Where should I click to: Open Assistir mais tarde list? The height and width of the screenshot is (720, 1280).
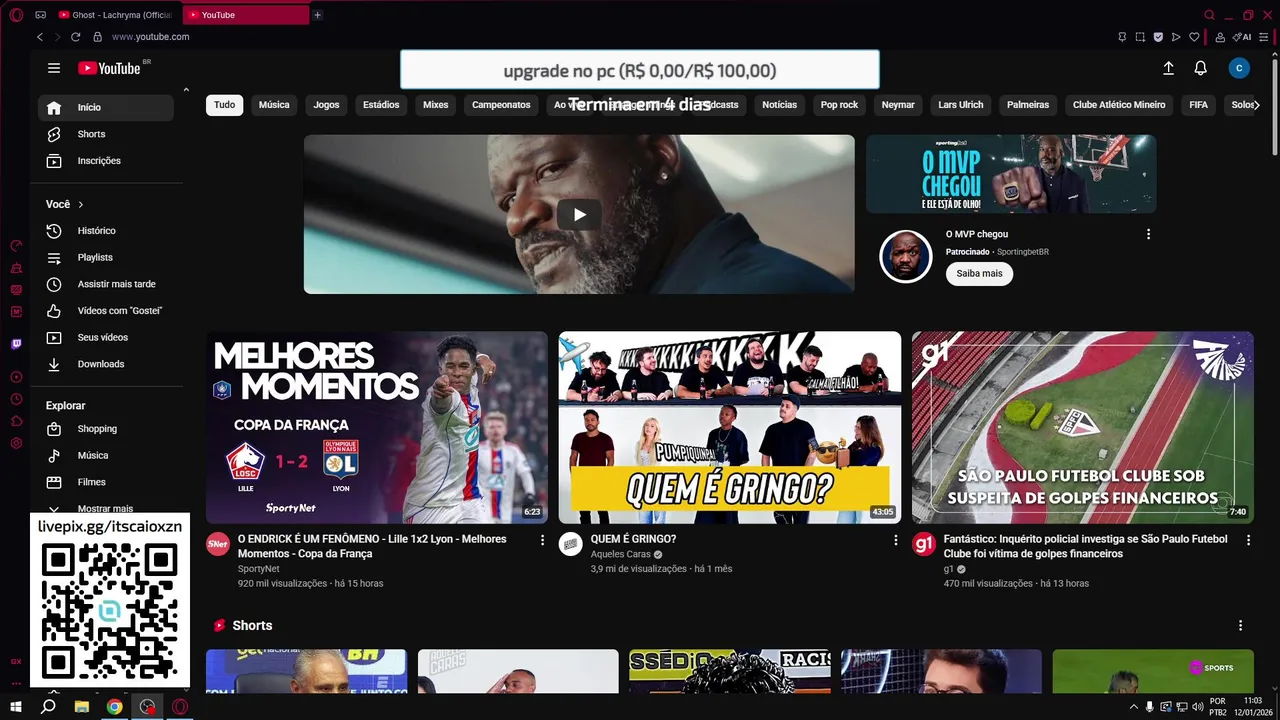(x=106, y=284)
